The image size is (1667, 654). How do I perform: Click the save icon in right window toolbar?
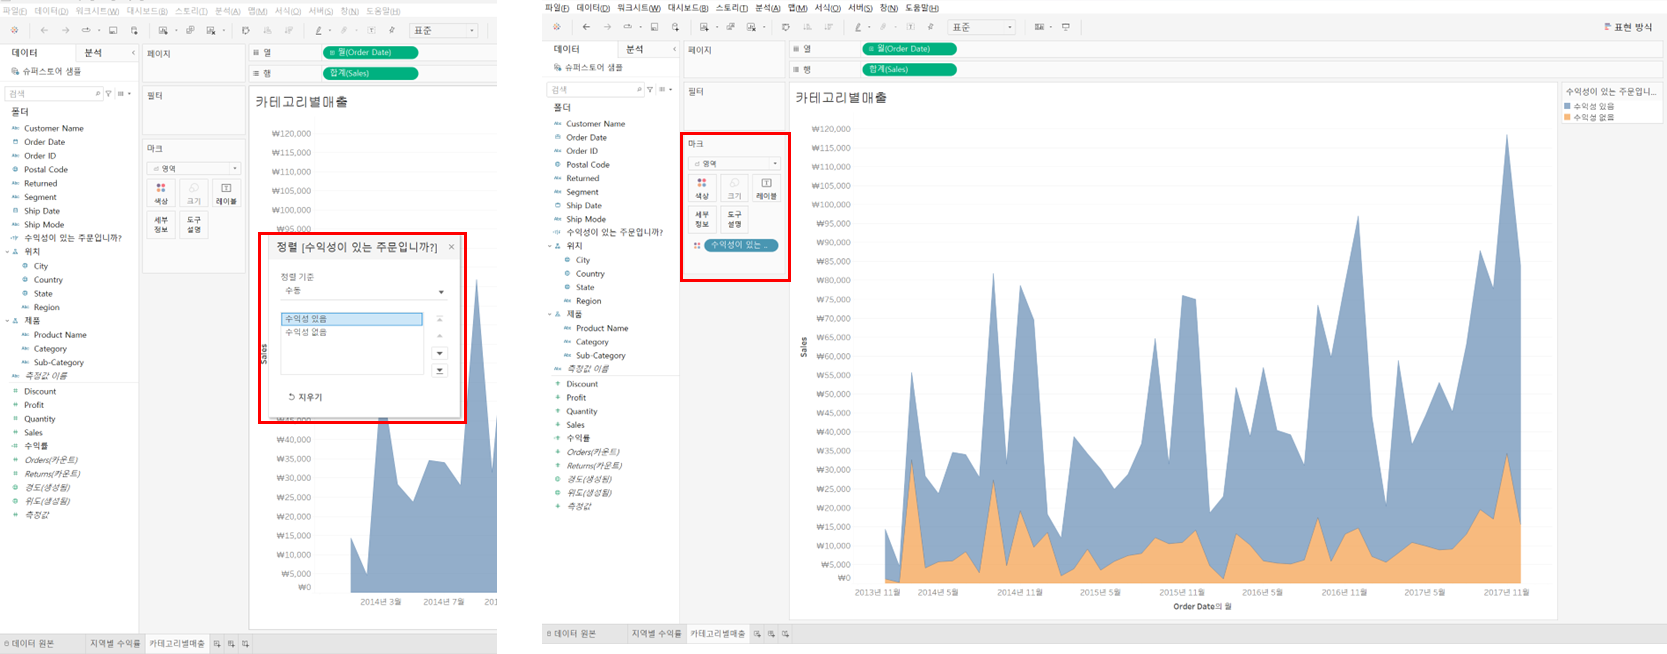[x=654, y=27]
